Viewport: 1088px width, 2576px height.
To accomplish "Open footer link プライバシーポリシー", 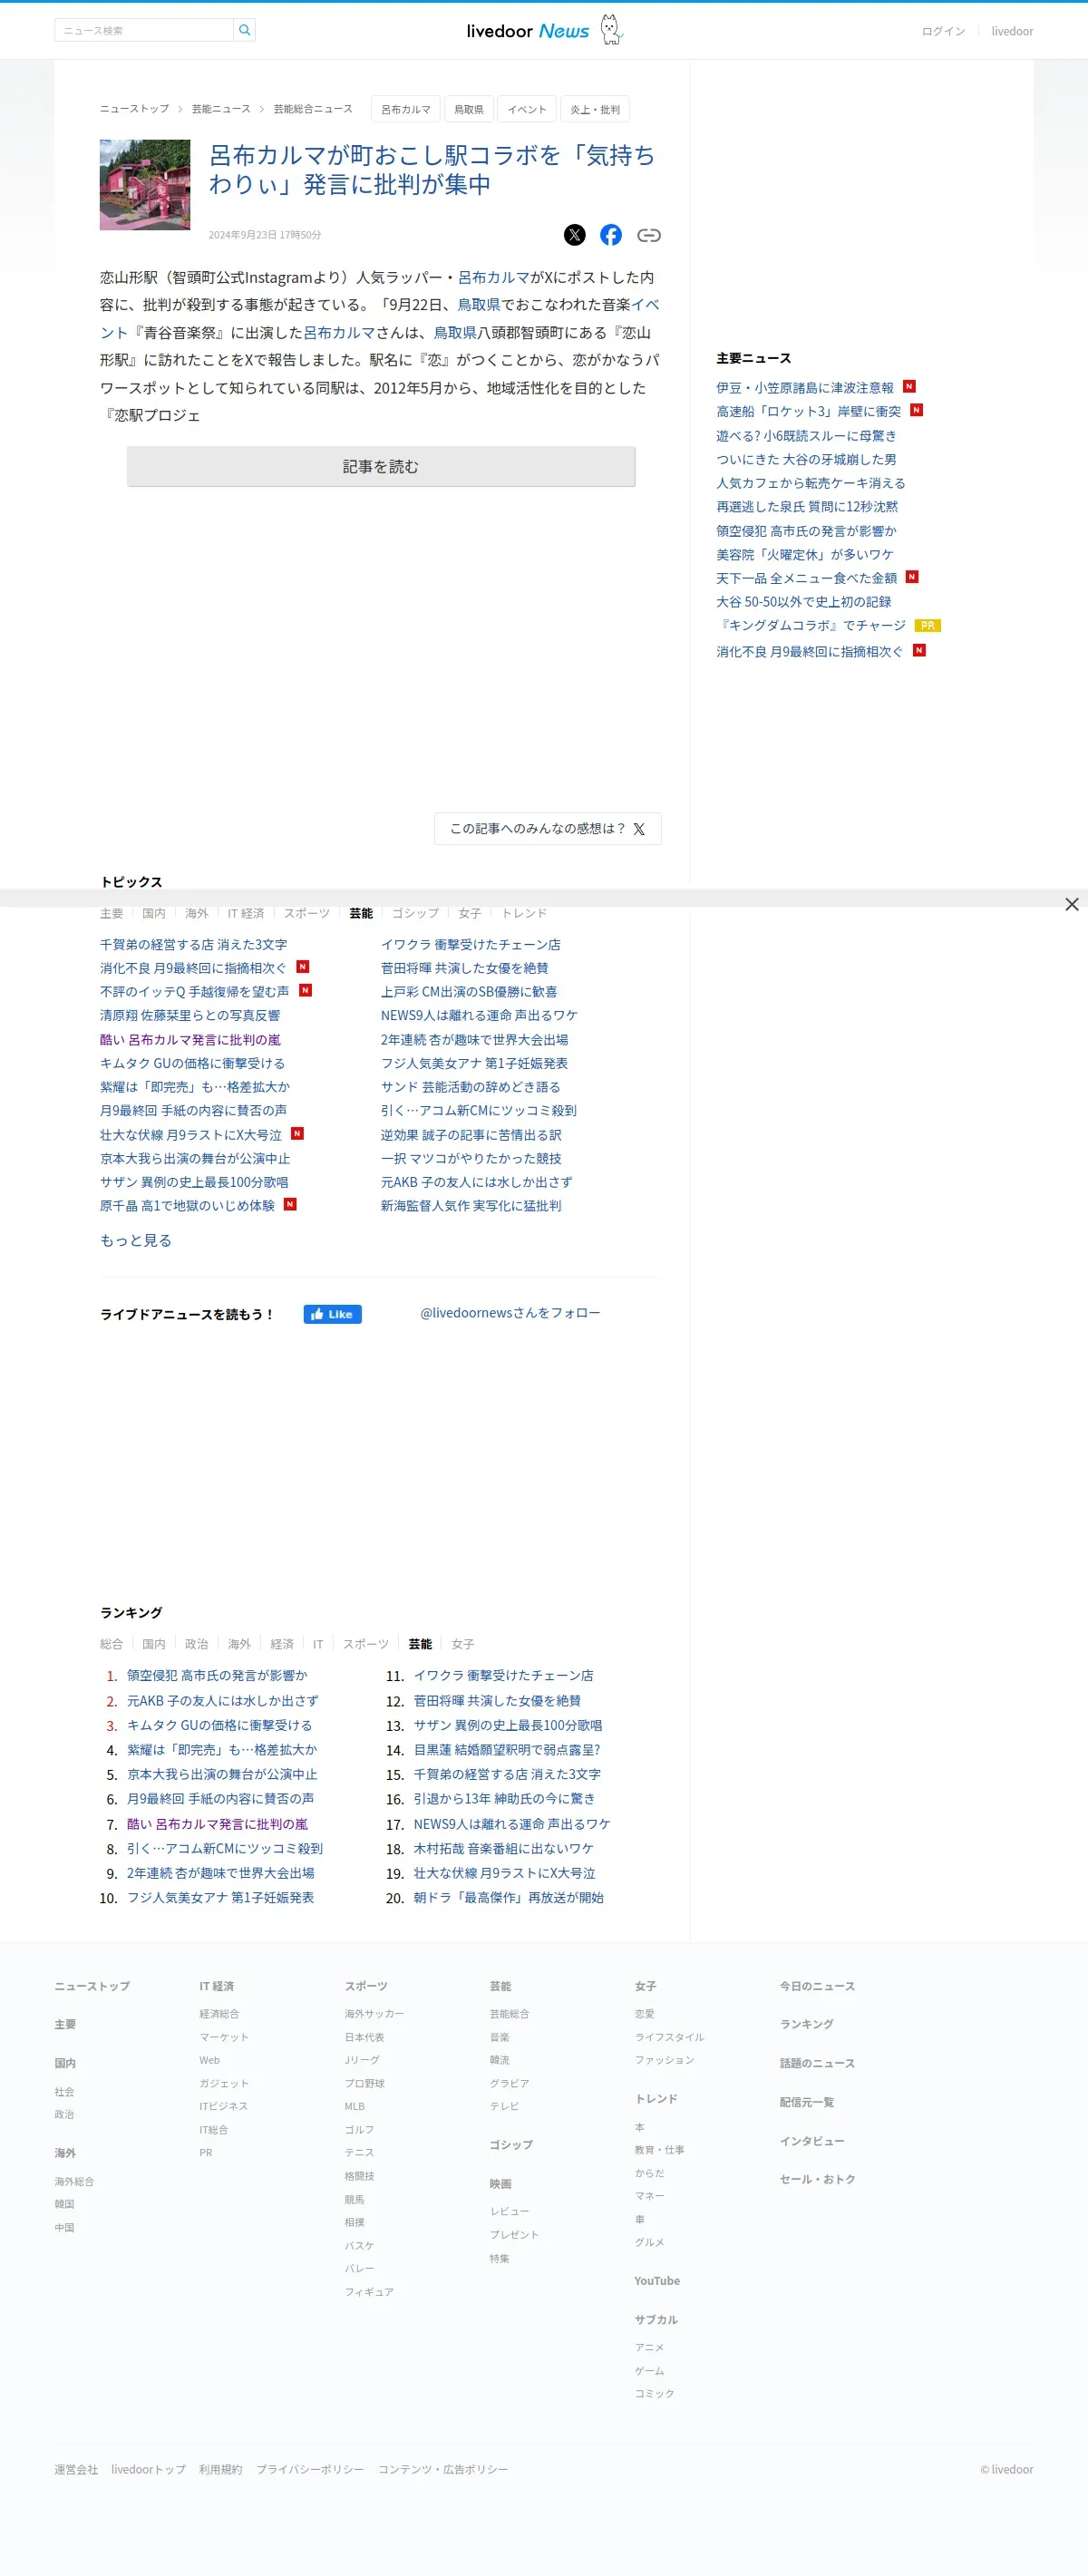I will click(310, 2469).
